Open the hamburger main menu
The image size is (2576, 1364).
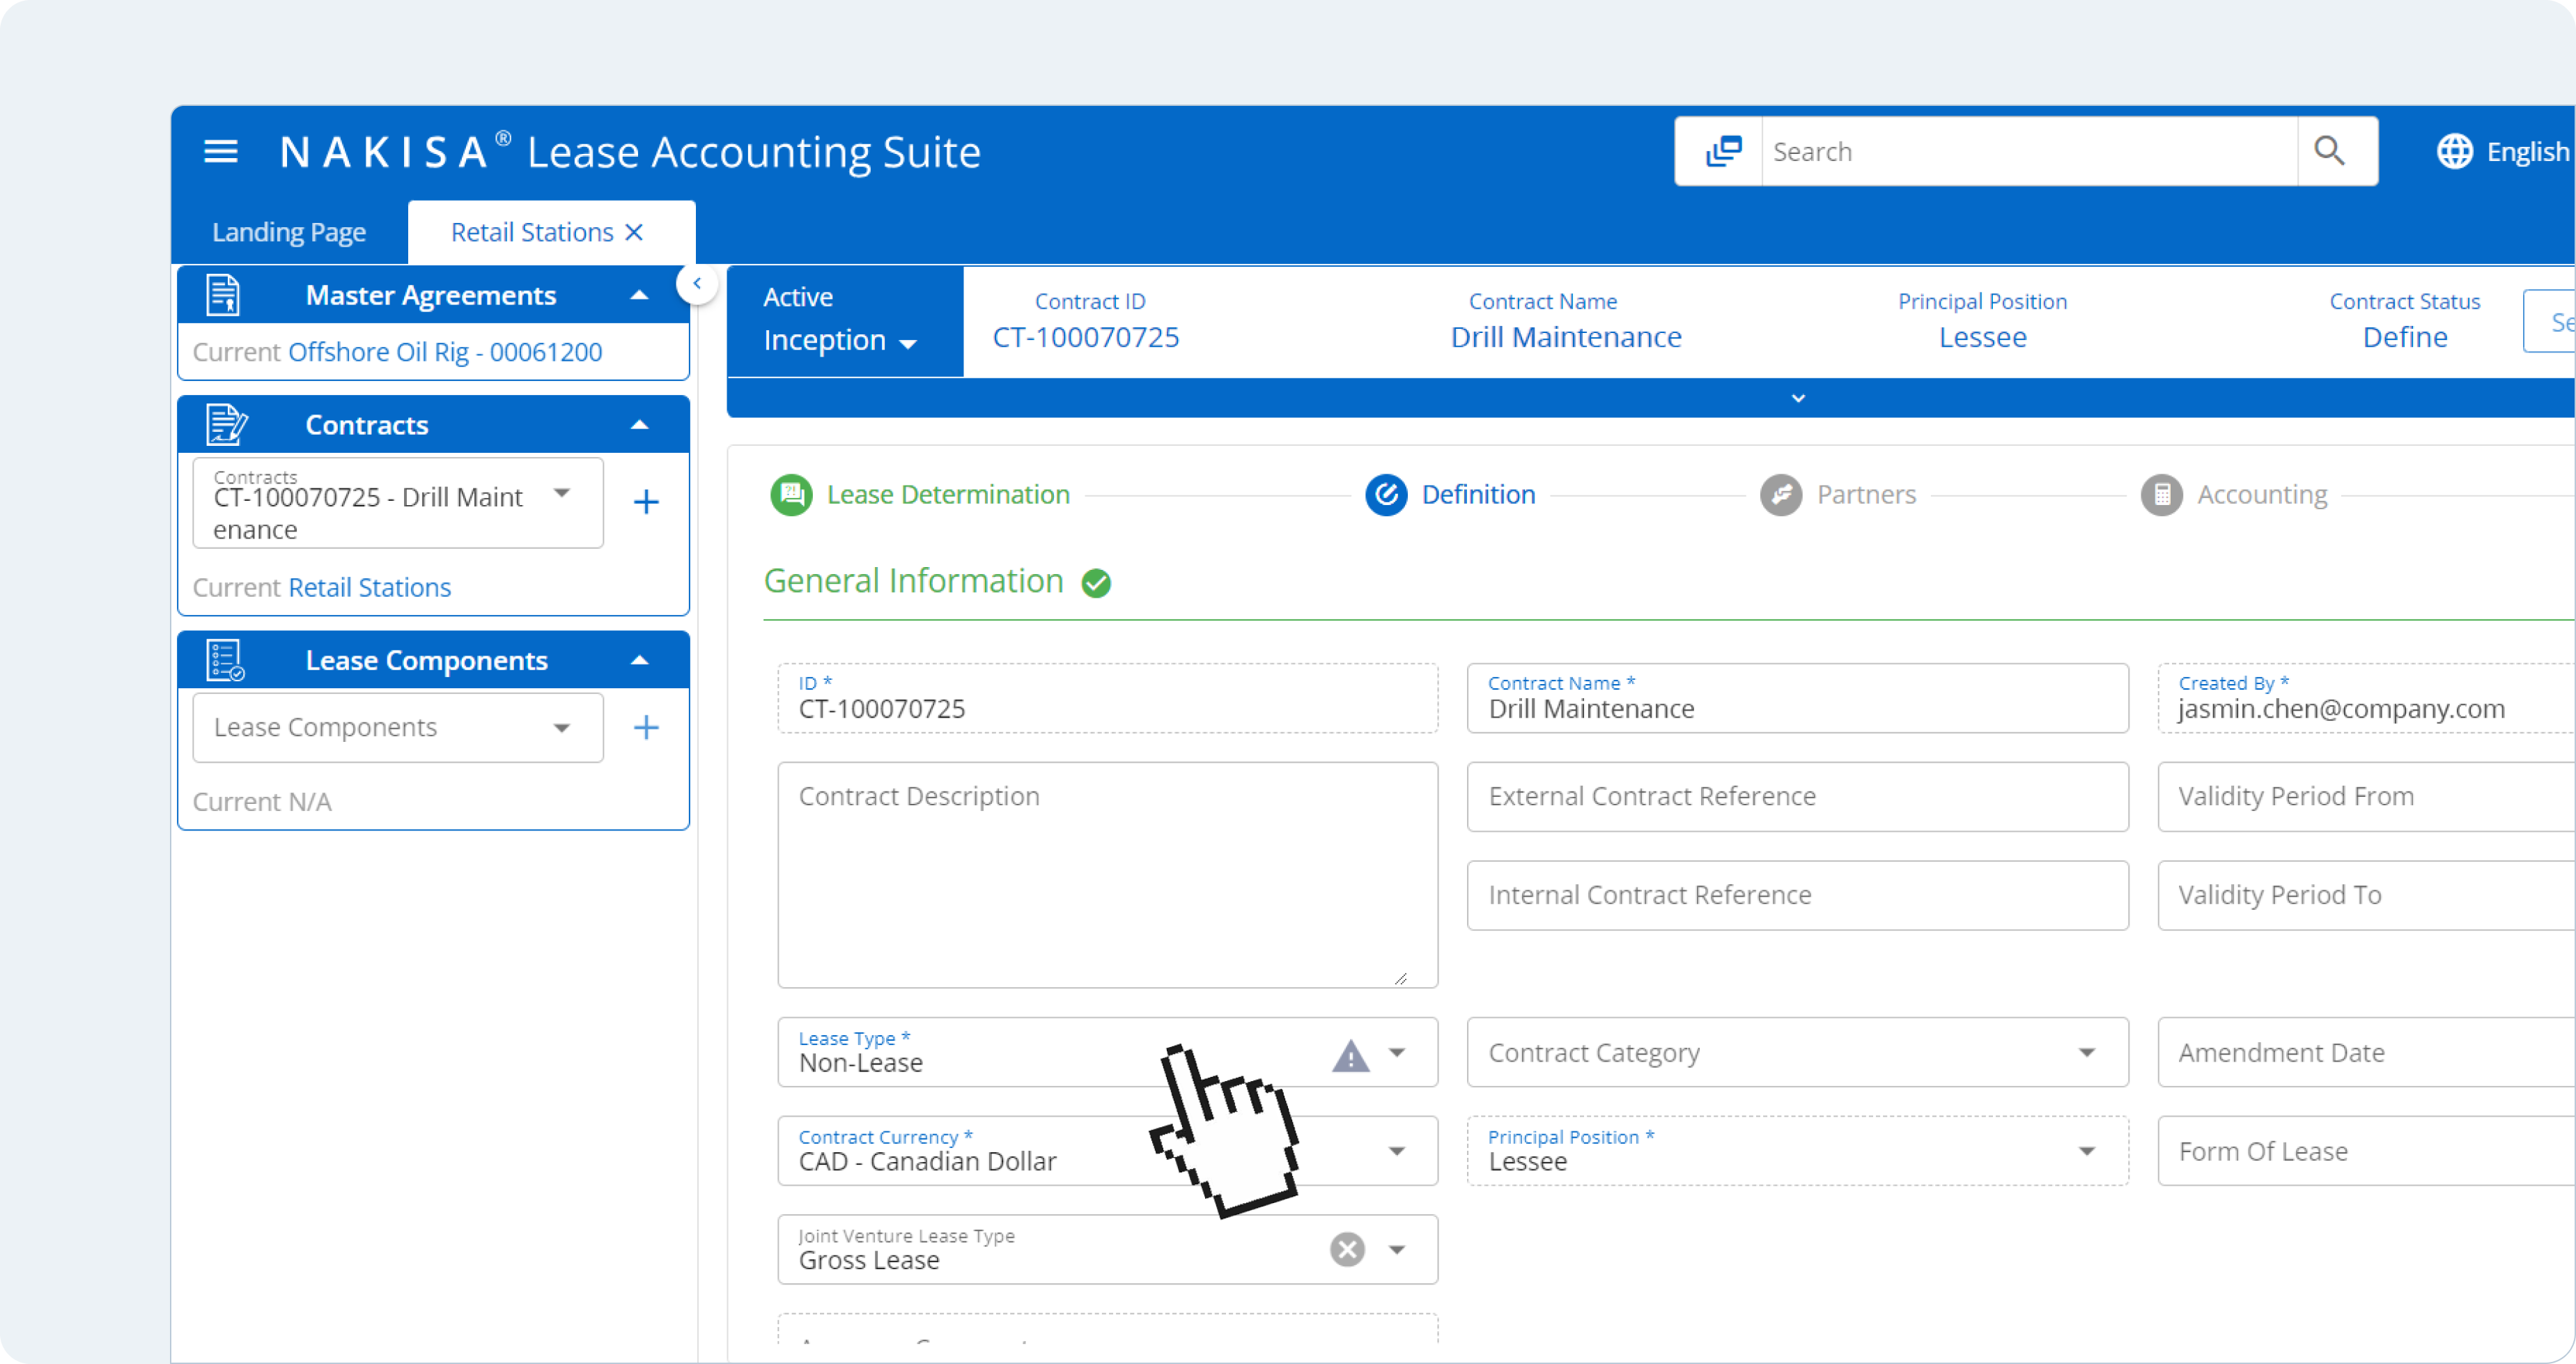coord(221,152)
